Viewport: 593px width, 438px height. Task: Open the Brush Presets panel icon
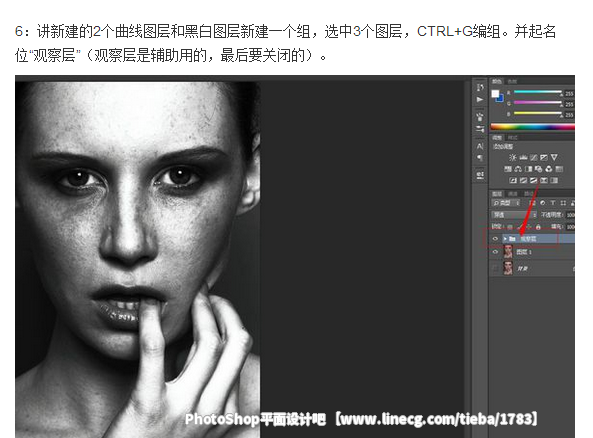[480, 129]
